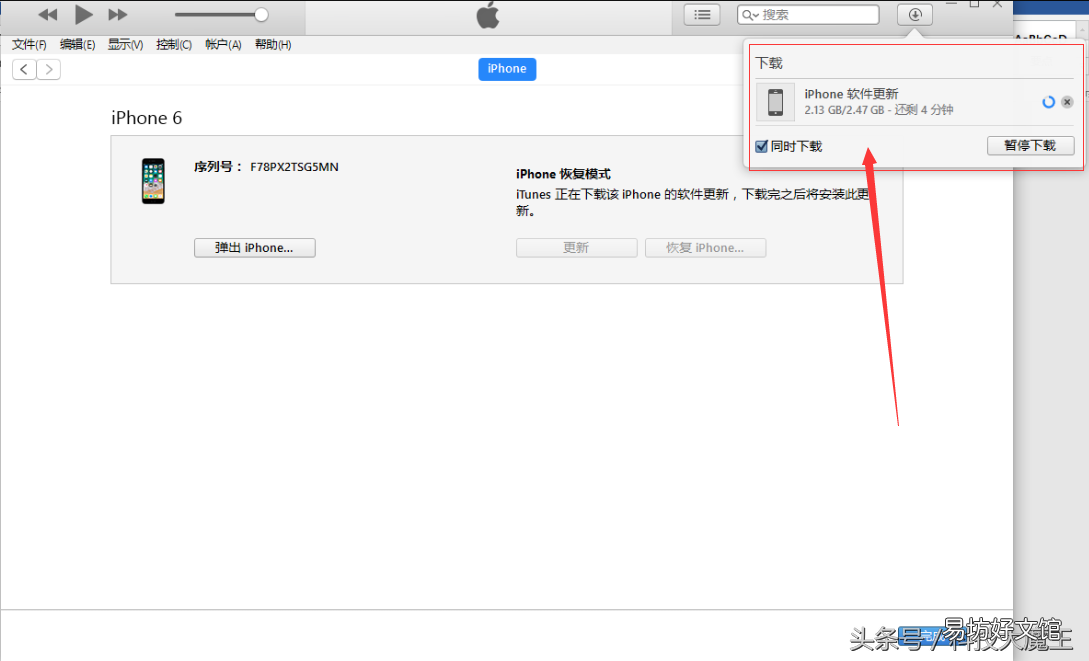The width and height of the screenshot is (1089, 661).
Task: Click the iPhone 6 title text
Action: 147,118
